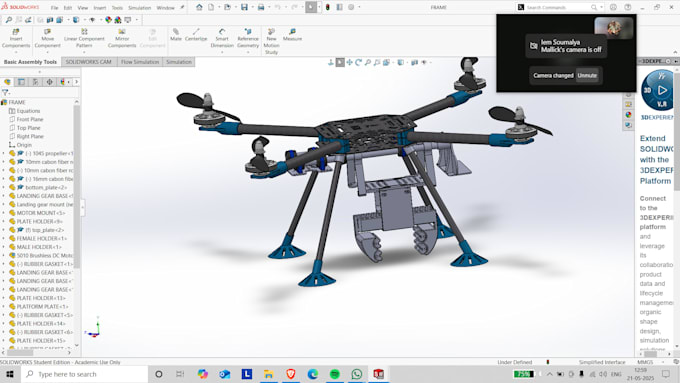
Task: Select the Top Plane in the tree
Action: [x=28, y=128]
